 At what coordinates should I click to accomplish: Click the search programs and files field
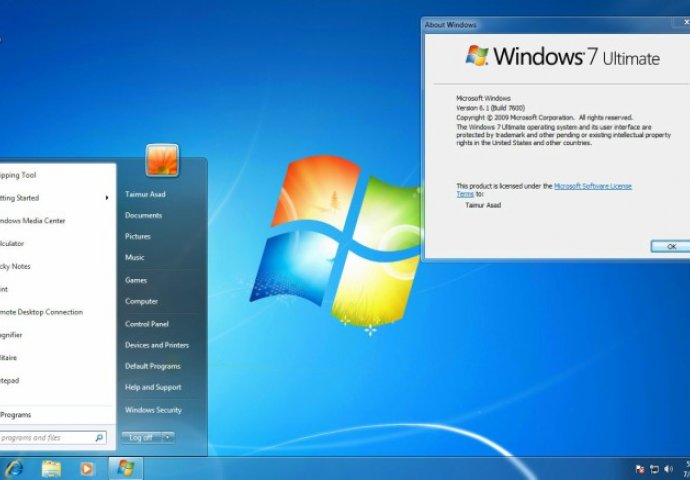coord(45,437)
